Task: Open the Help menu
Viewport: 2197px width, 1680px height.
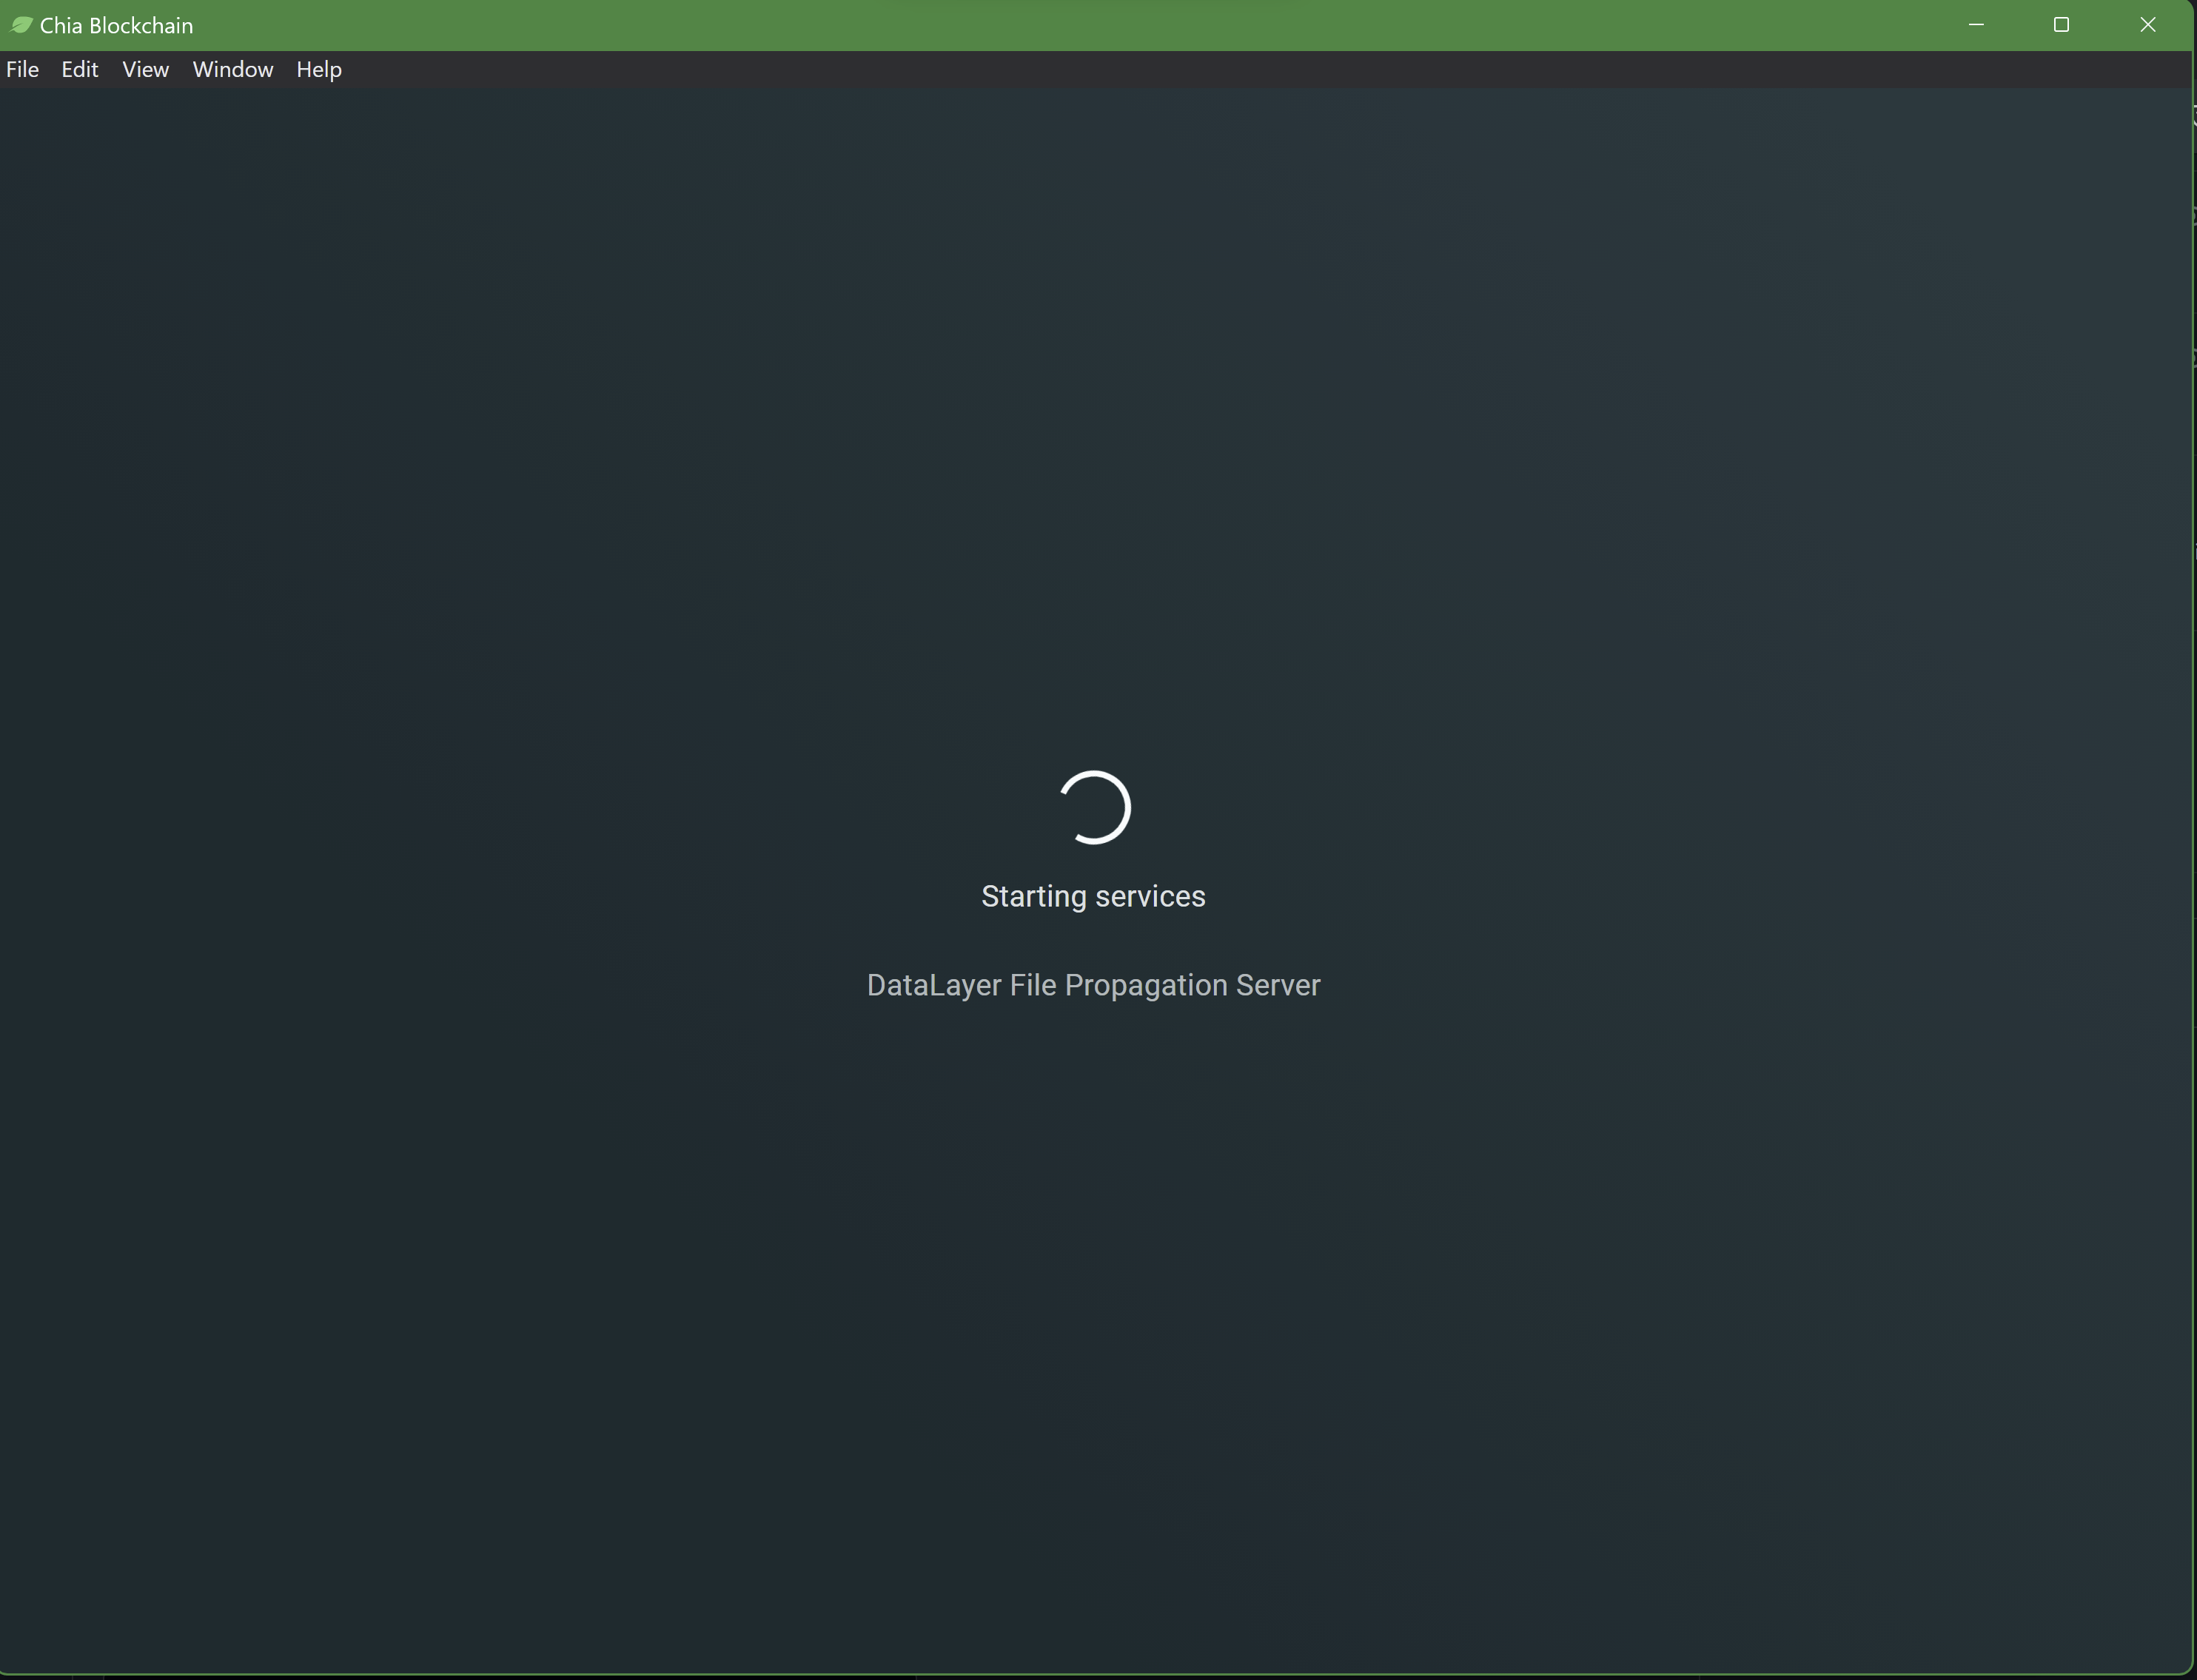Action: tap(318, 69)
